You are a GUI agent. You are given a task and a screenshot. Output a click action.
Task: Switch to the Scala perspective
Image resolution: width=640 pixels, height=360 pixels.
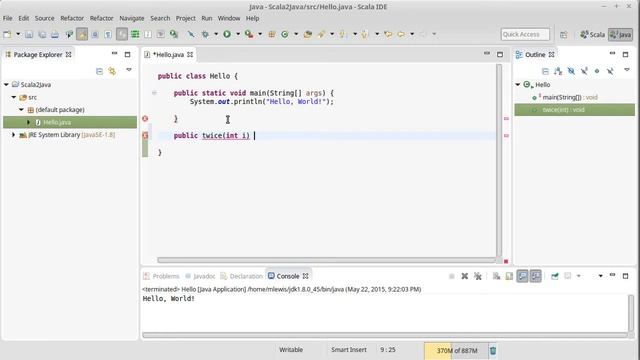[x=592, y=35]
